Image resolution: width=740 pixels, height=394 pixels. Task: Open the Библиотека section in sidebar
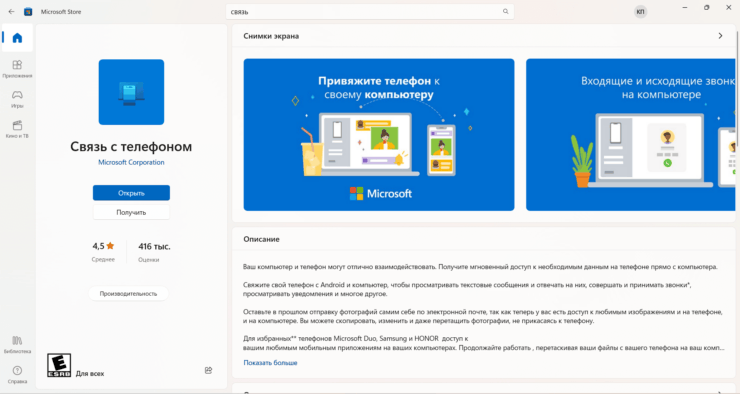17,344
